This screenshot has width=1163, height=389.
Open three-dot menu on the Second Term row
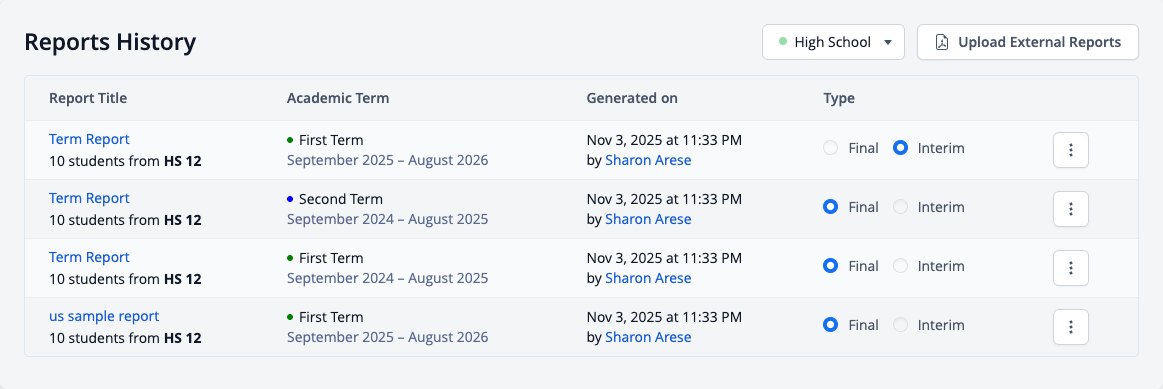point(1070,209)
